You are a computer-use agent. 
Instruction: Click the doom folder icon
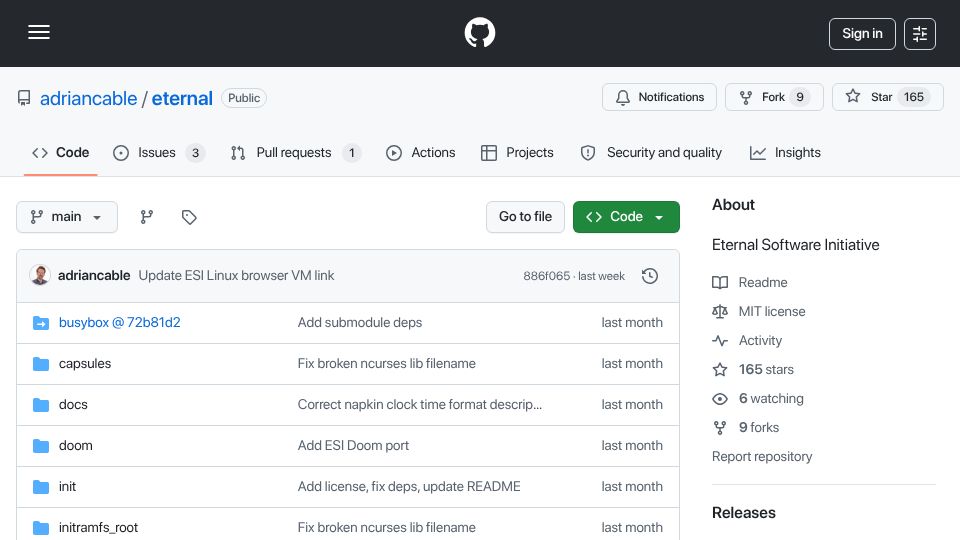pos(41,446)
